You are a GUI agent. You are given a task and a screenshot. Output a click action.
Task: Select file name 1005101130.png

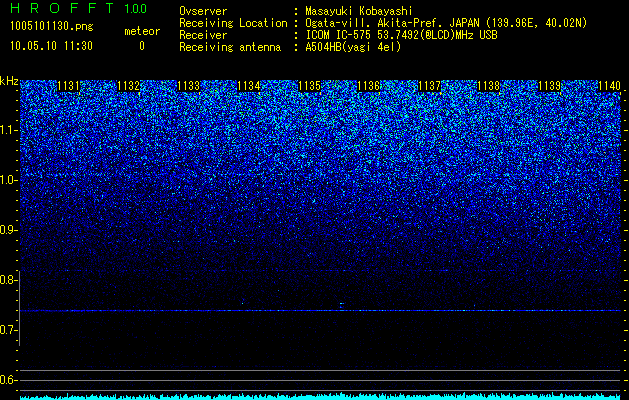52,27
